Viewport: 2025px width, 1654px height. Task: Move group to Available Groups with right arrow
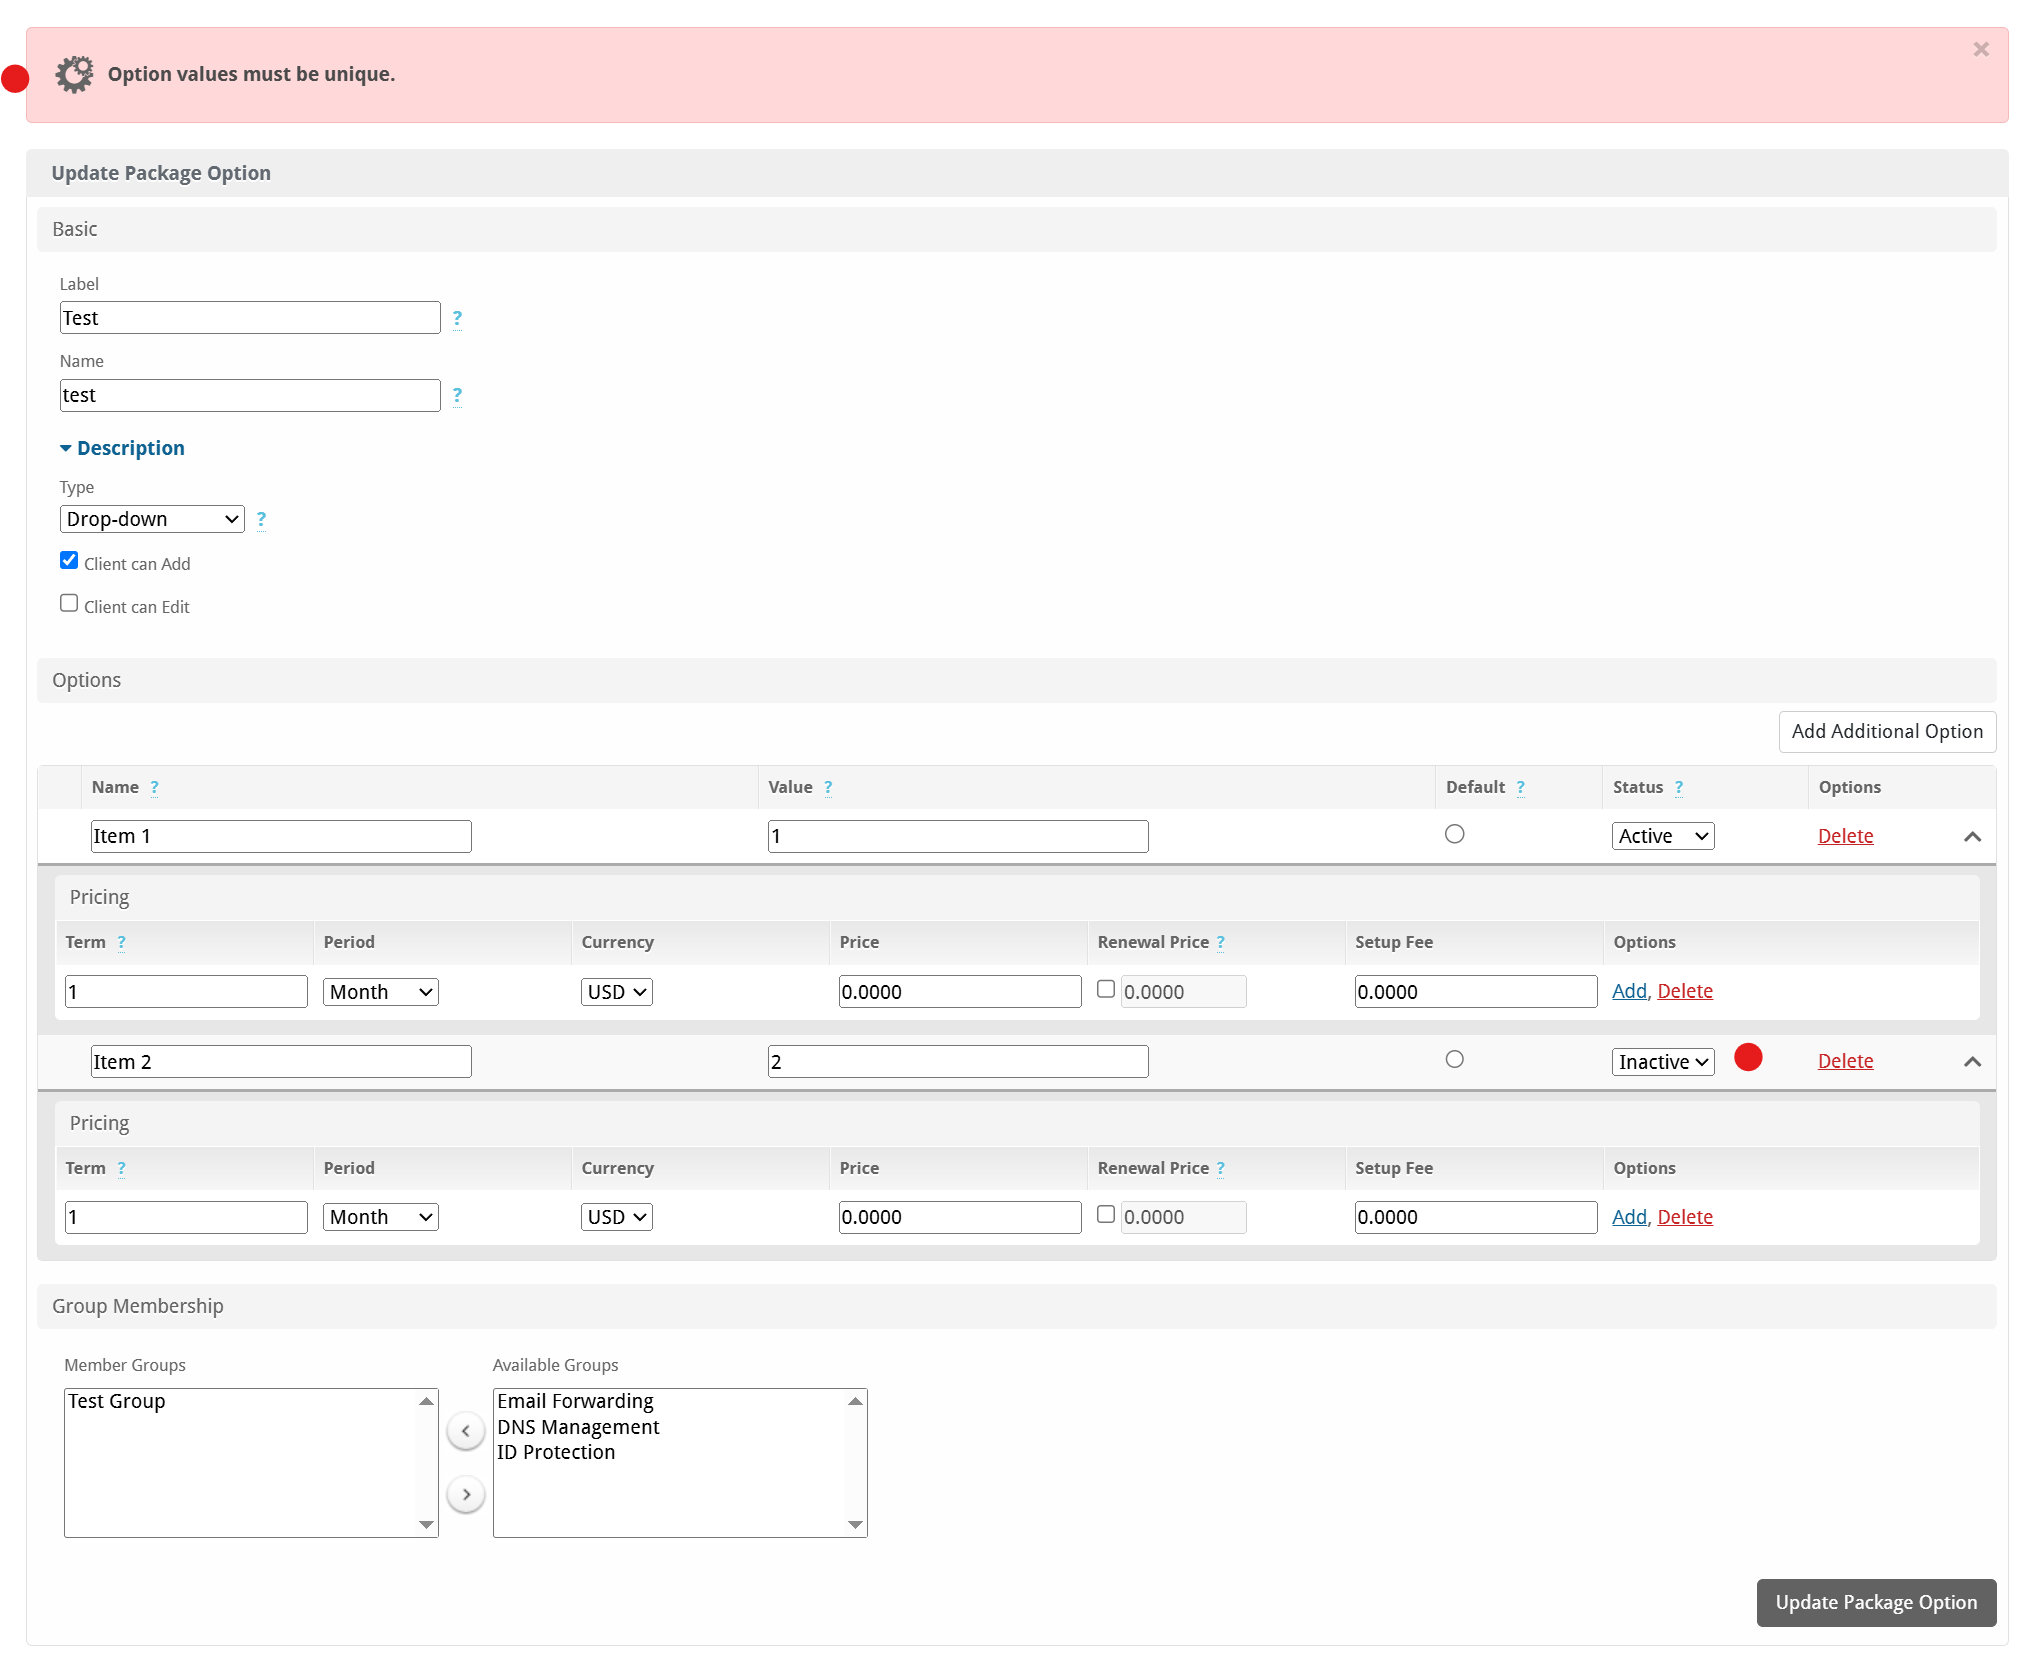coord(466,1495)
